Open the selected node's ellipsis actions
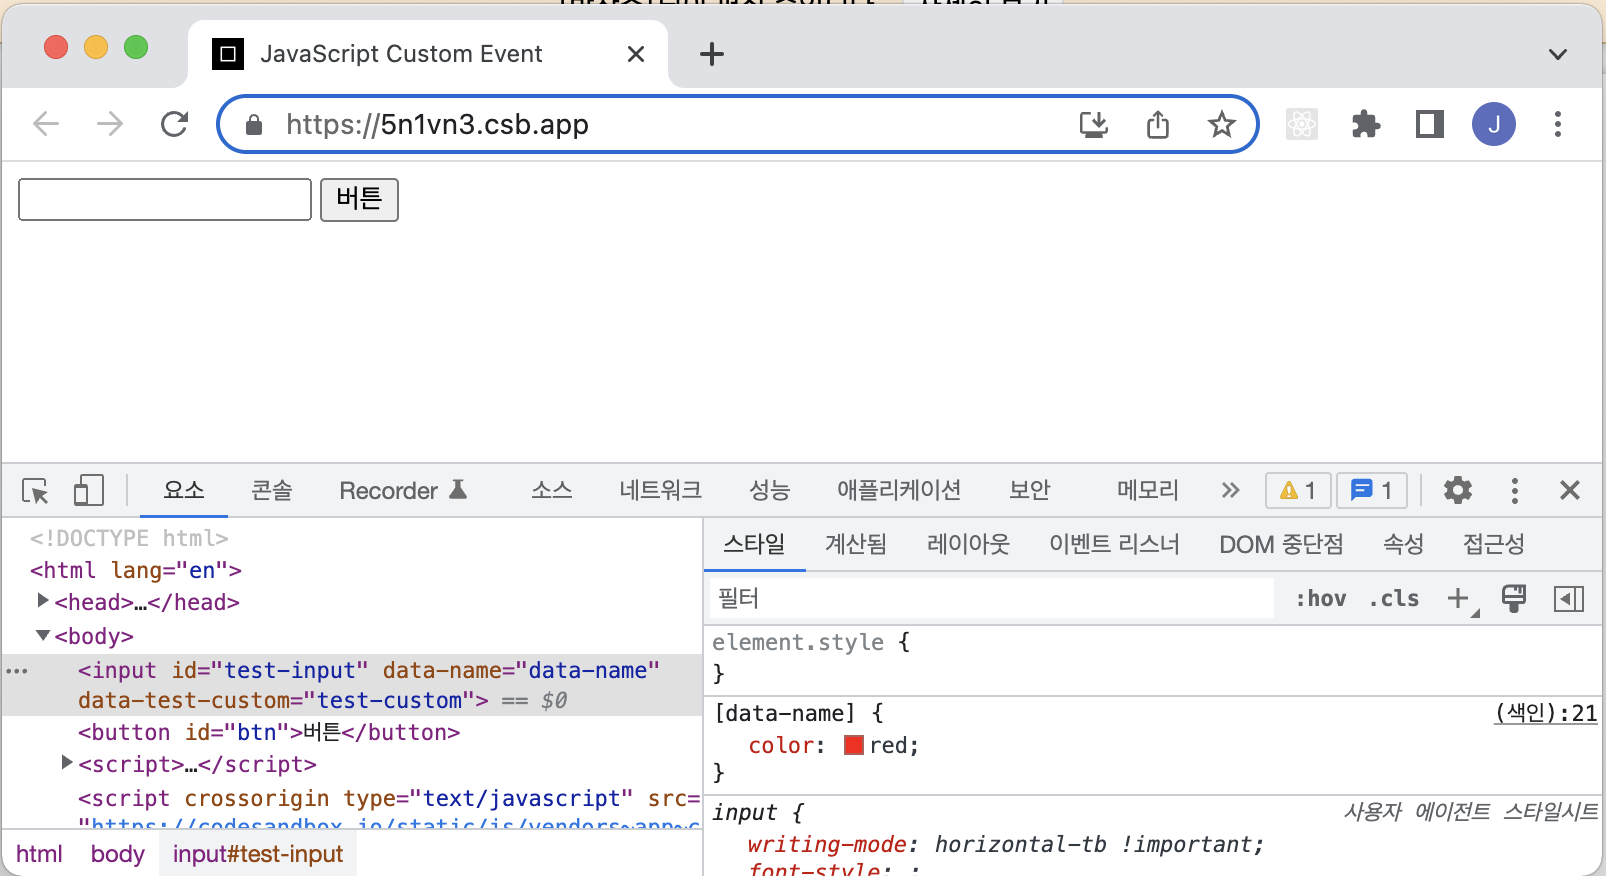 (17, 671)
